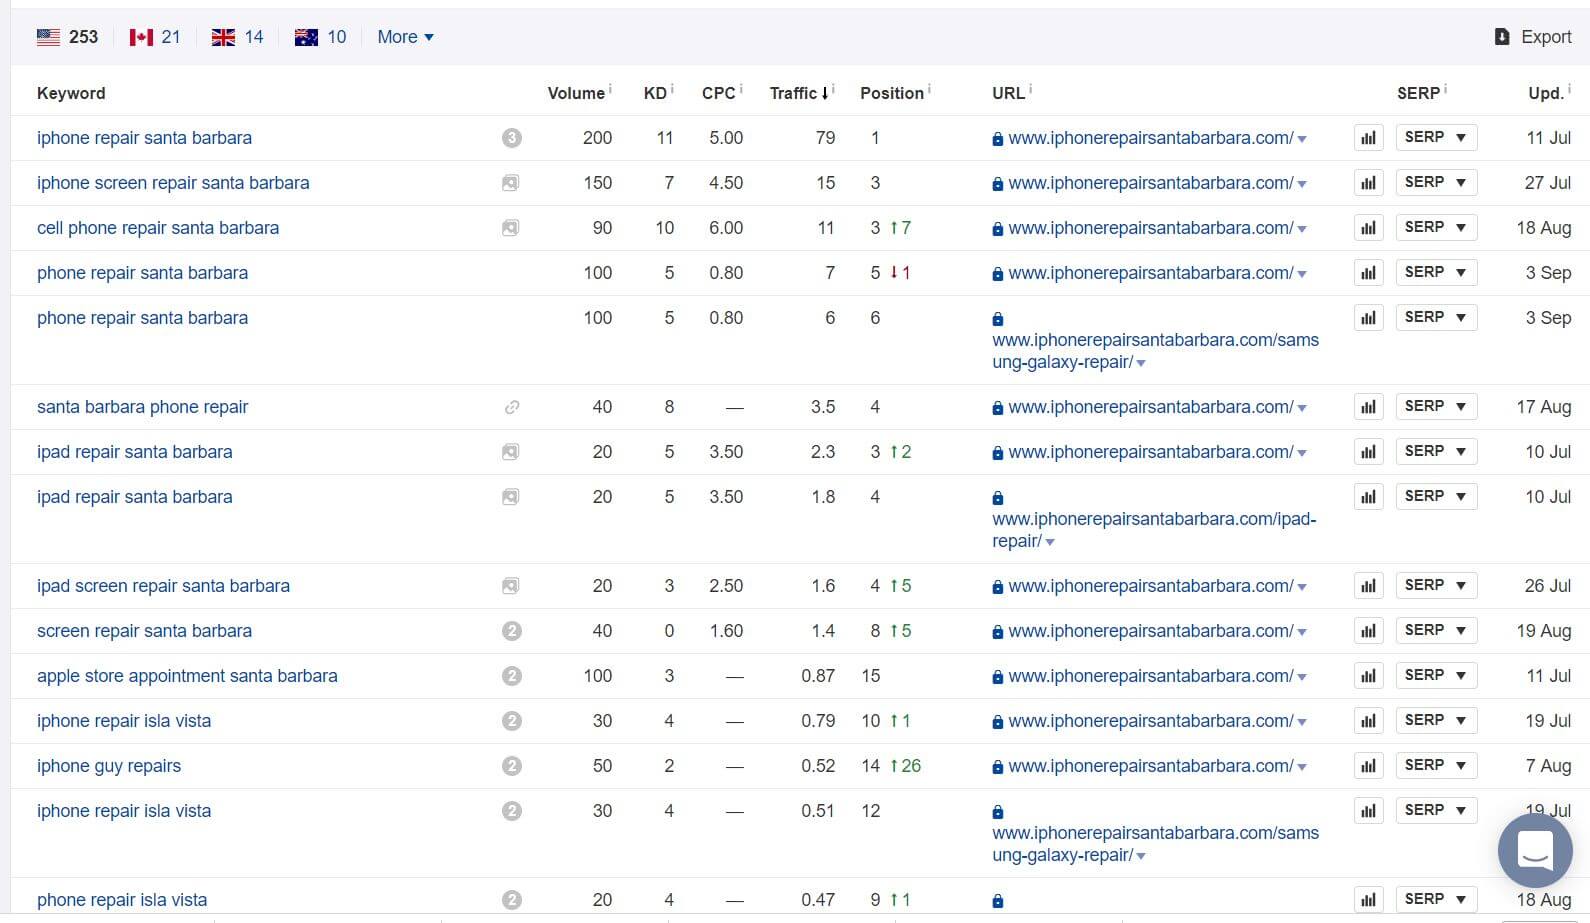The height and width of the screenshot is (923, 1590).
Task: Open history chart for cell phone repair santa barbara
Action: tap(1368, 228)
